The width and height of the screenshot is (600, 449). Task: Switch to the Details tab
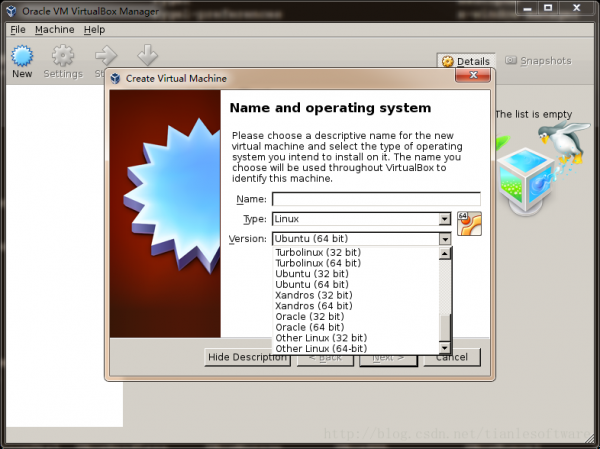[x=466, y=61]
